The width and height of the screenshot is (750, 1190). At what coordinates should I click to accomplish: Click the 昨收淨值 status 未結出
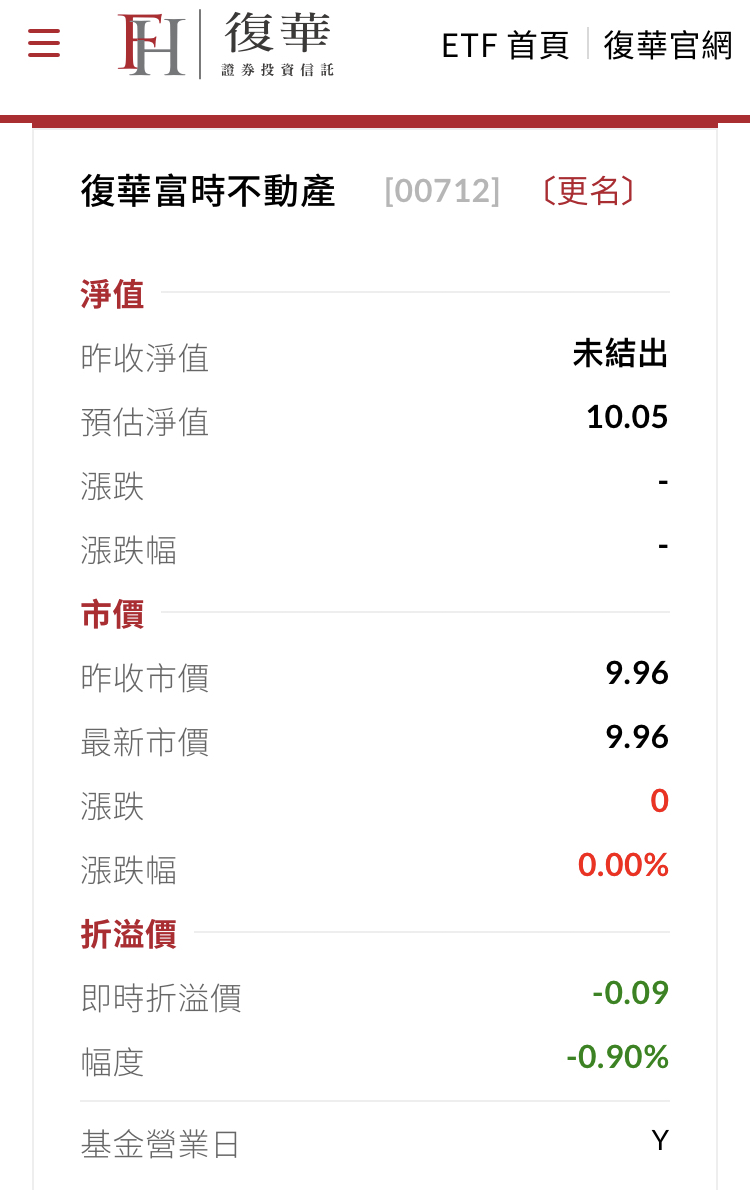click(620, 354)
